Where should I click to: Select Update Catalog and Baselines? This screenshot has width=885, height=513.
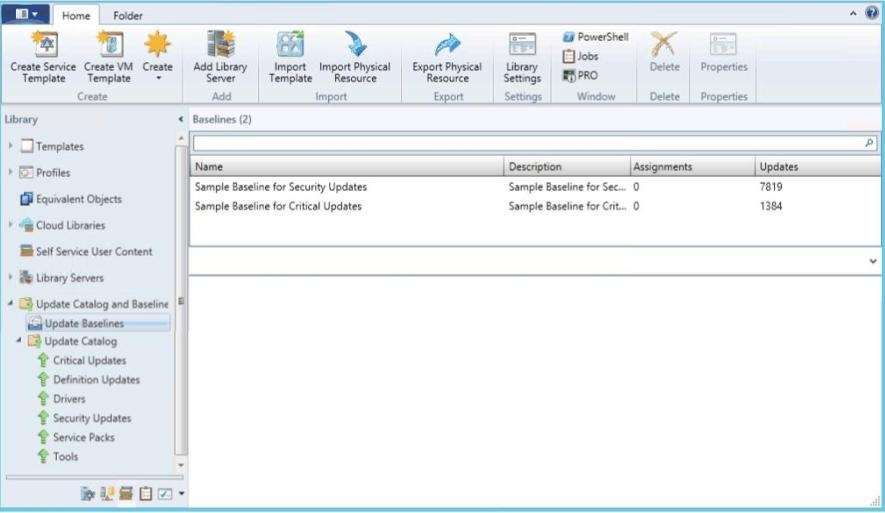pyautogui.click(x=102, y=304)
